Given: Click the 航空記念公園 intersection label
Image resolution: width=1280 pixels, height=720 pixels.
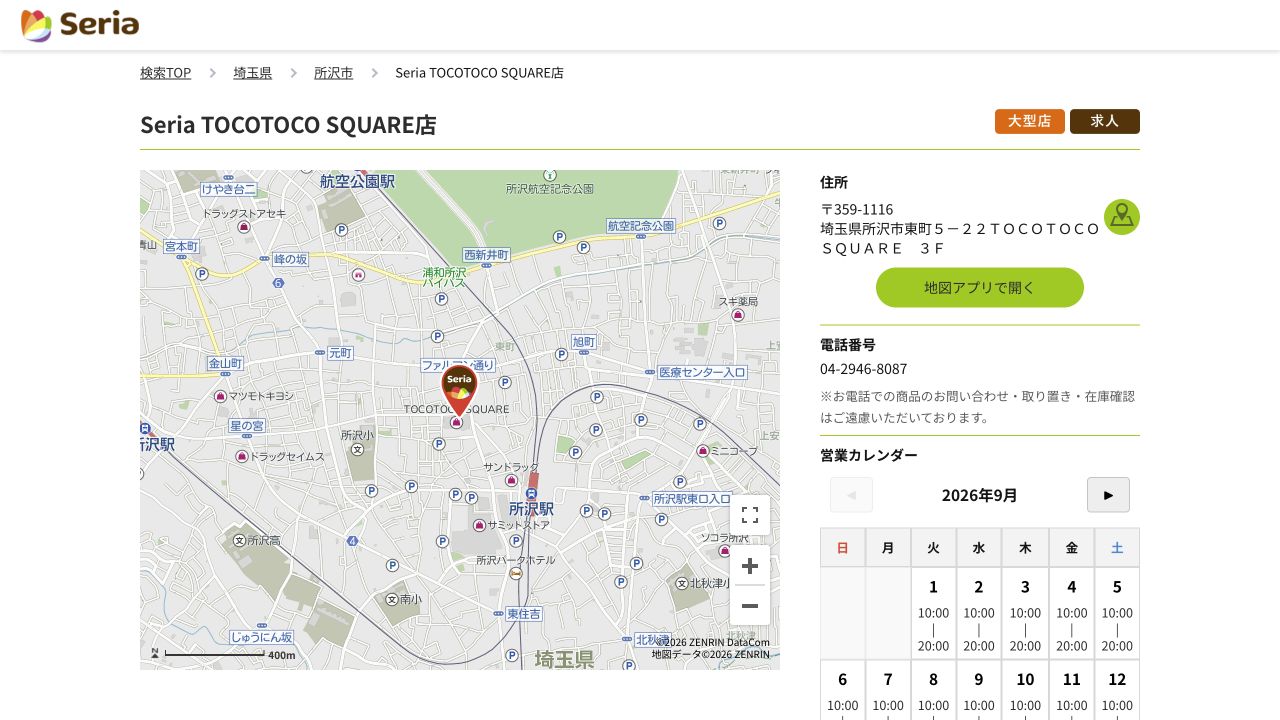Looking at the screenshot, I should [x=641, y=226].
